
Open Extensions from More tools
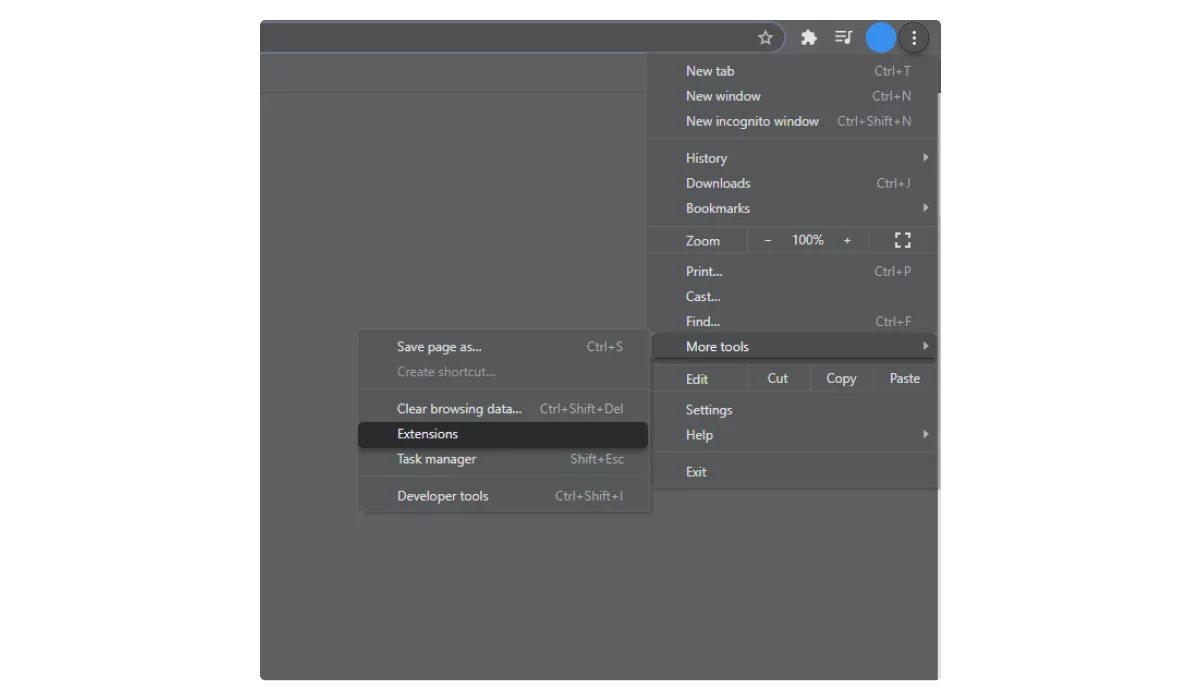coord(503,434)
